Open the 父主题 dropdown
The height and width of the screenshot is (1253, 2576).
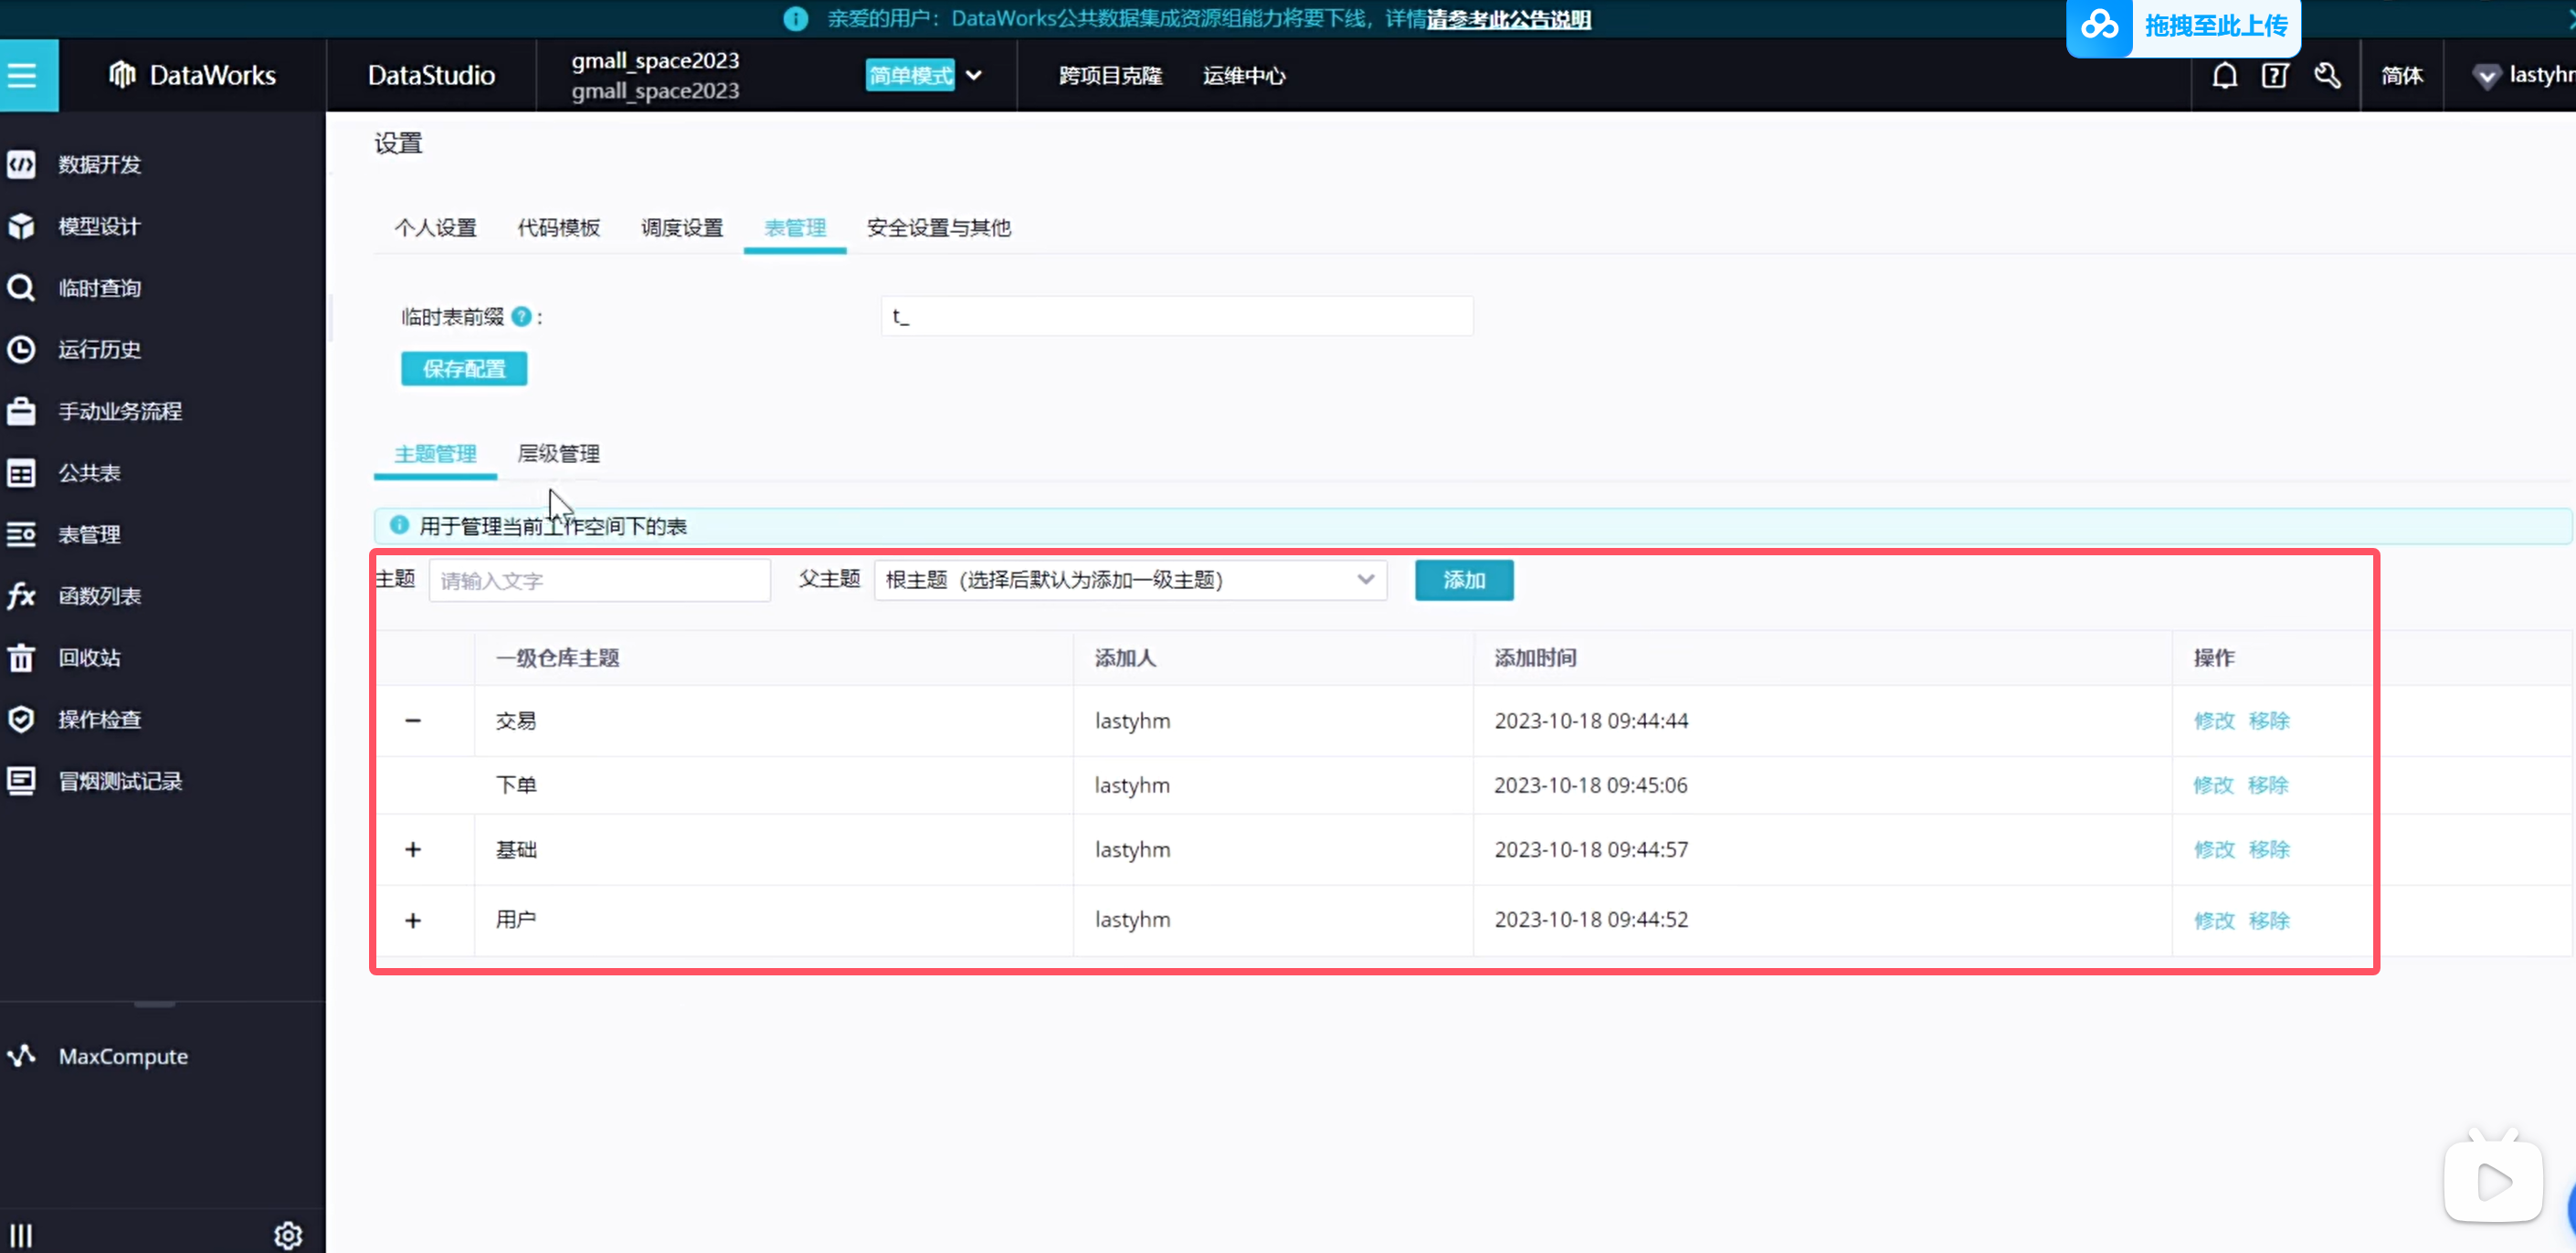click(1130, 580)
